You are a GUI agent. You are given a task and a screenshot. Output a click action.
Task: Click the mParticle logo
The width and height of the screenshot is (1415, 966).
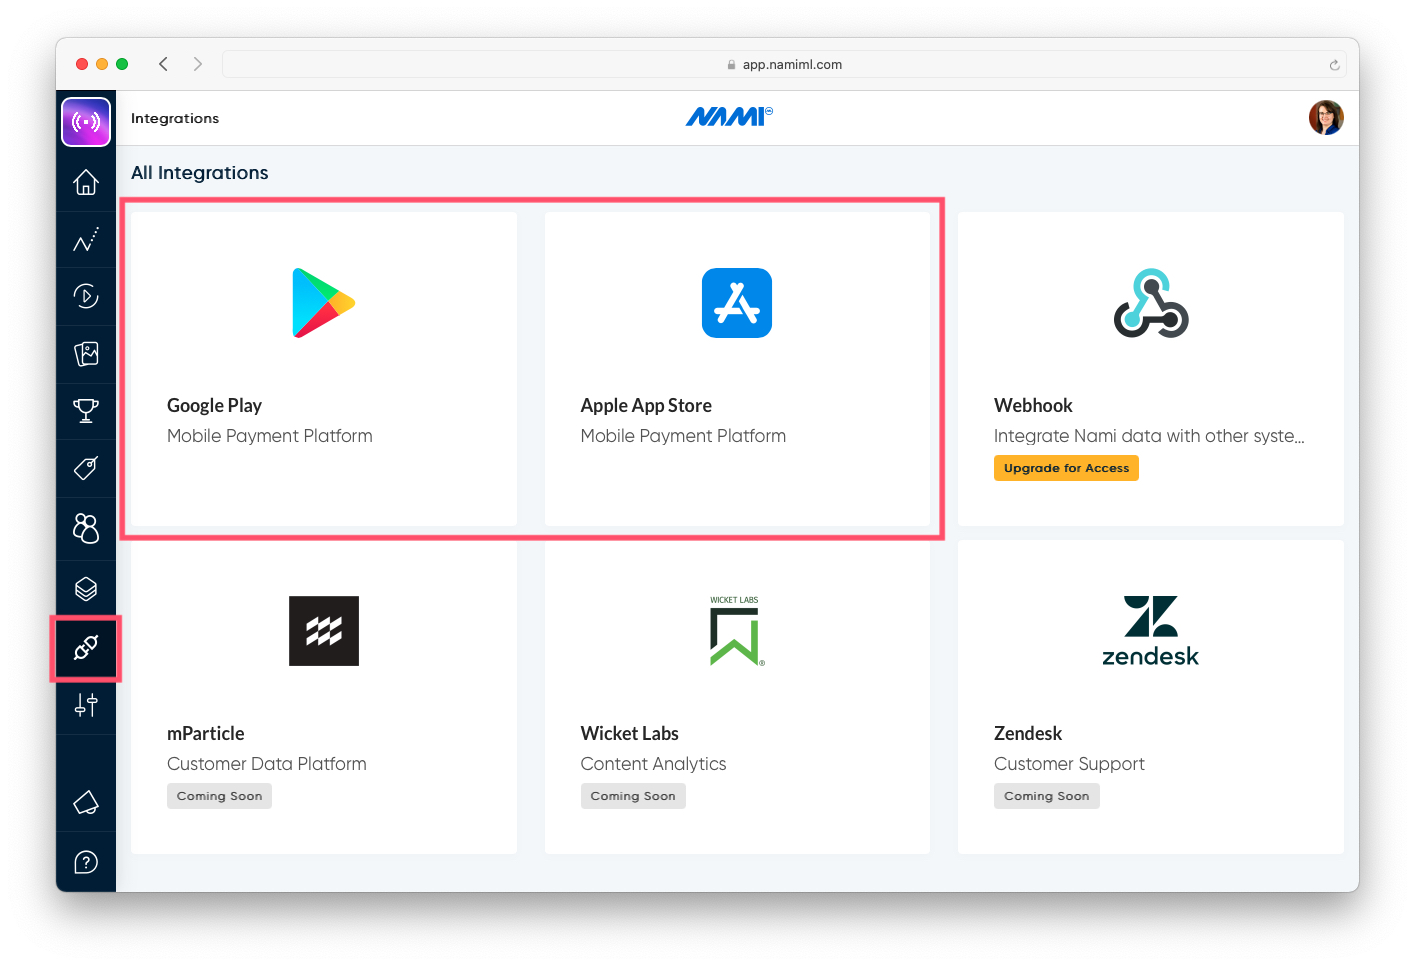[x=324, y=631]
